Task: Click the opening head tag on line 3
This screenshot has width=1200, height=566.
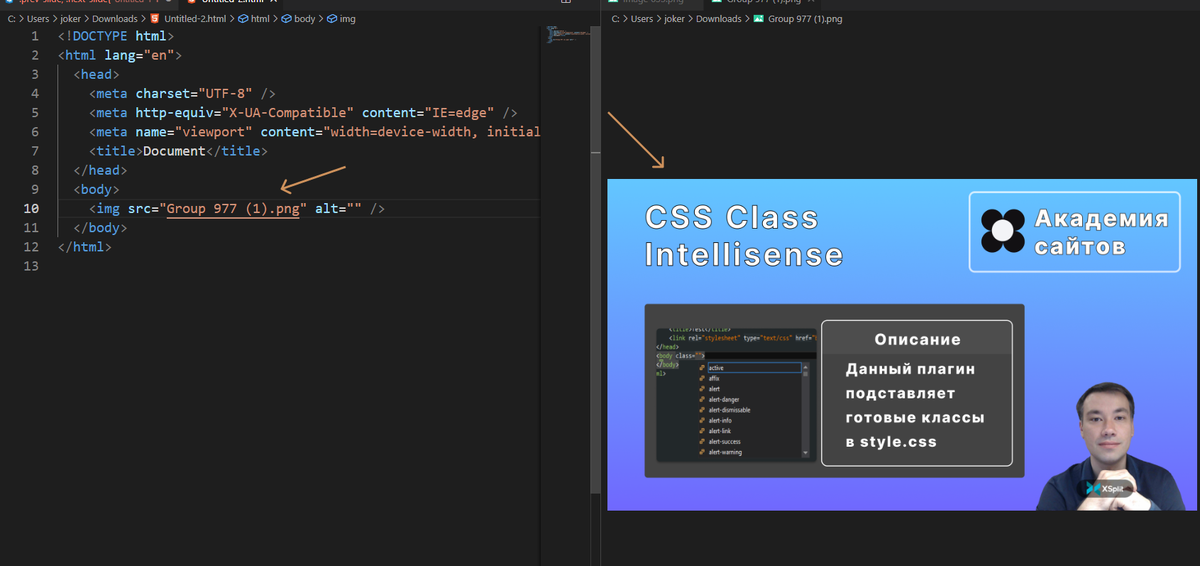Action: coord(96,74)
